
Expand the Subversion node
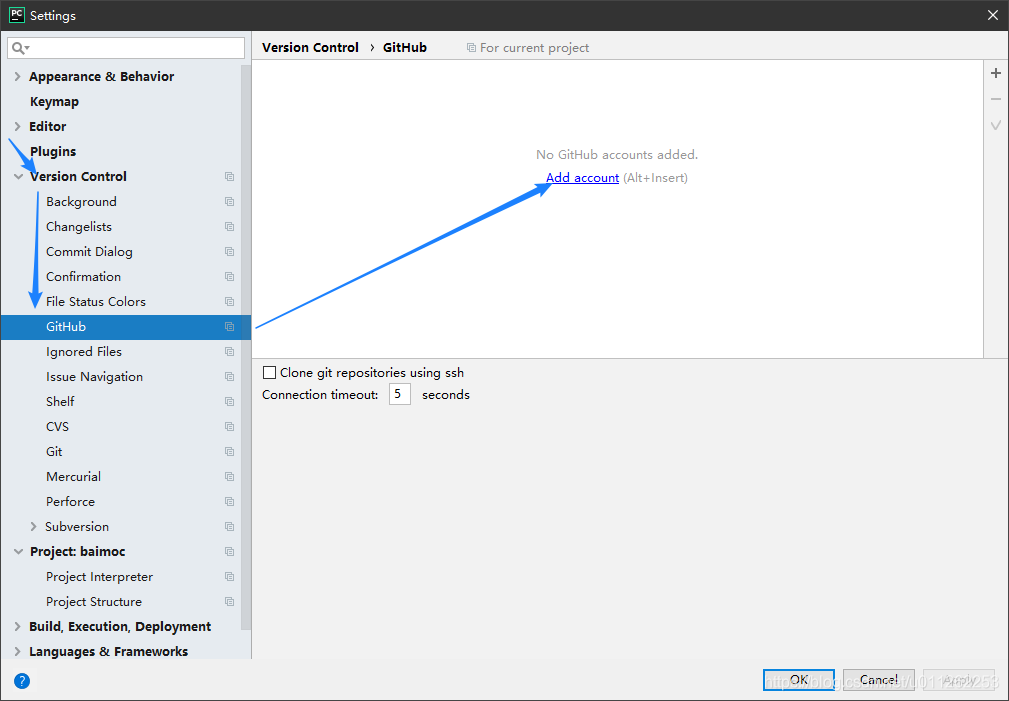(x=33, y=527)
